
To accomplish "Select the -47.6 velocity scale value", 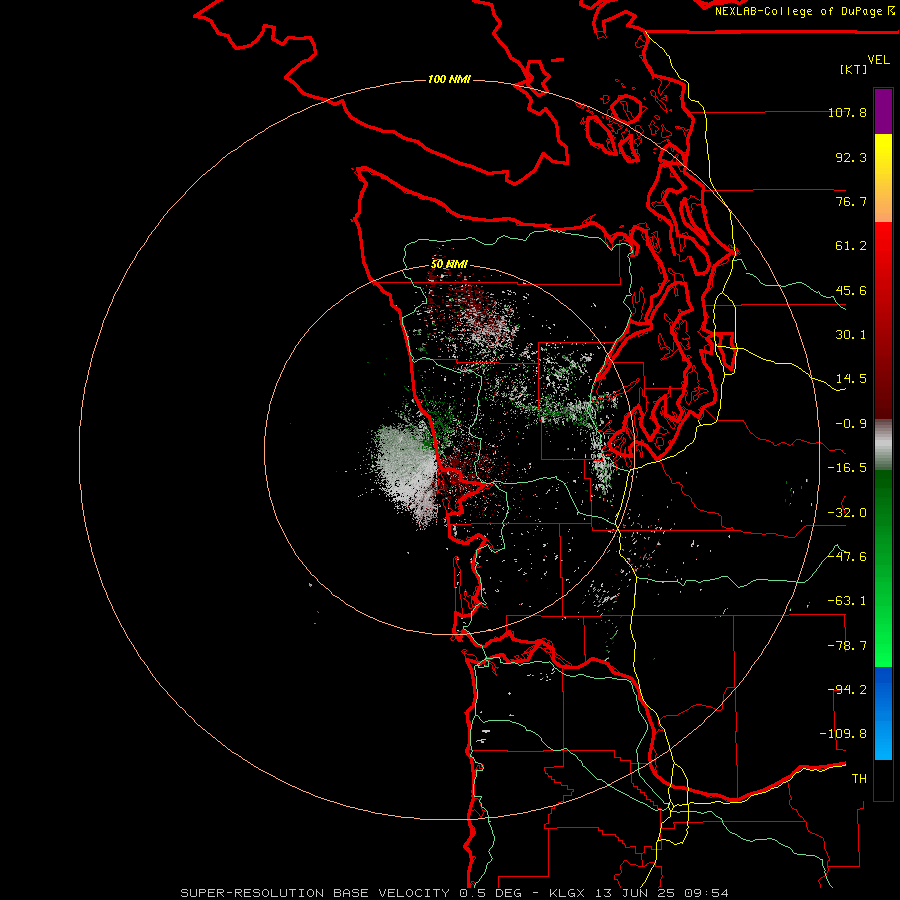I will (x=847, y=557).
